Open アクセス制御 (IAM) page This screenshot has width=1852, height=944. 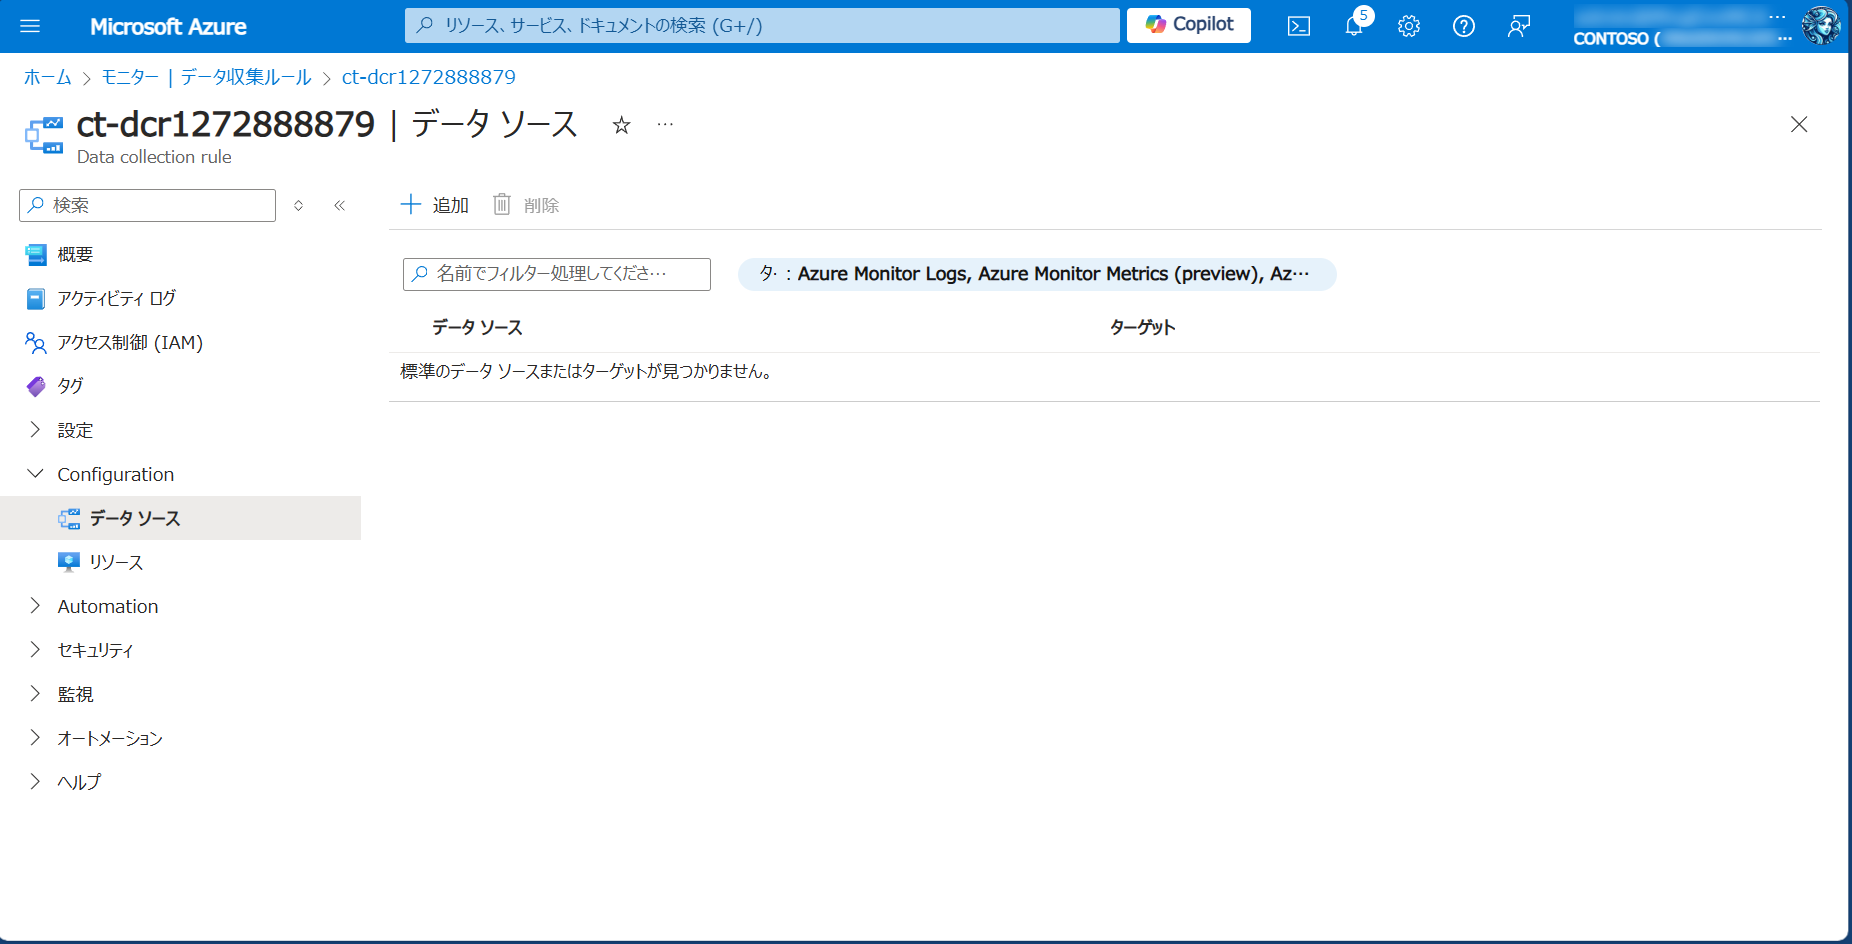coord(130,342)
